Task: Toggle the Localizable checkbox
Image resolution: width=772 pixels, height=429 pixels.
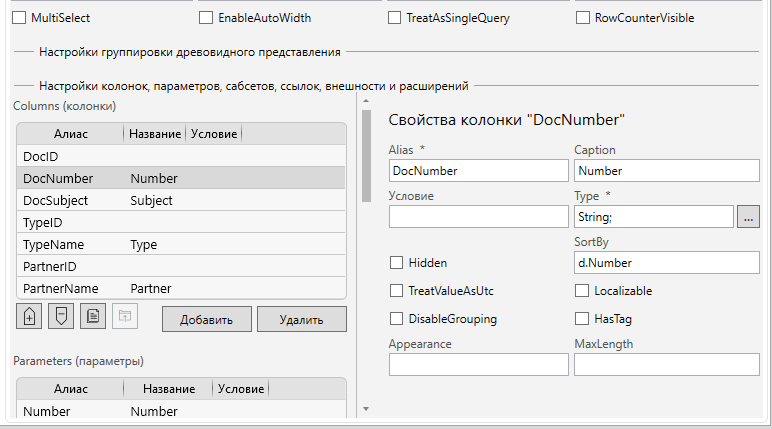Action: [583, 291]
